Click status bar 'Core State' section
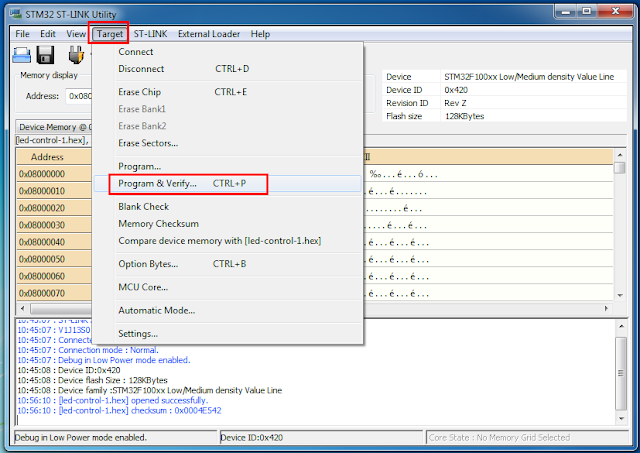640x453 pixels. tap(527, 438)
